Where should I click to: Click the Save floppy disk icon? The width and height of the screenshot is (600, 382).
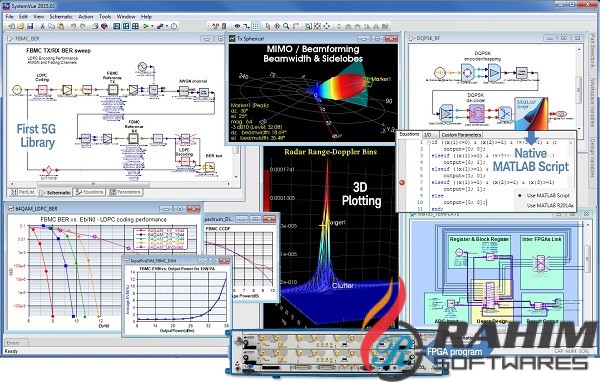(30, 26)
